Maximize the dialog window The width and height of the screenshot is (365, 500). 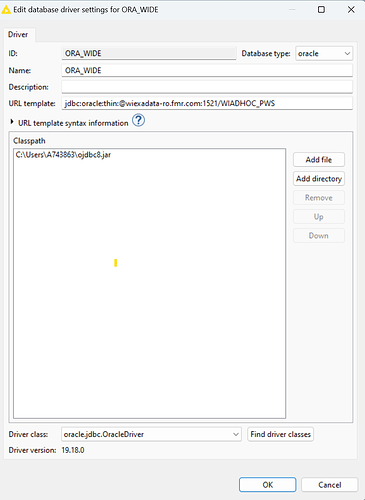coord(321,10)
